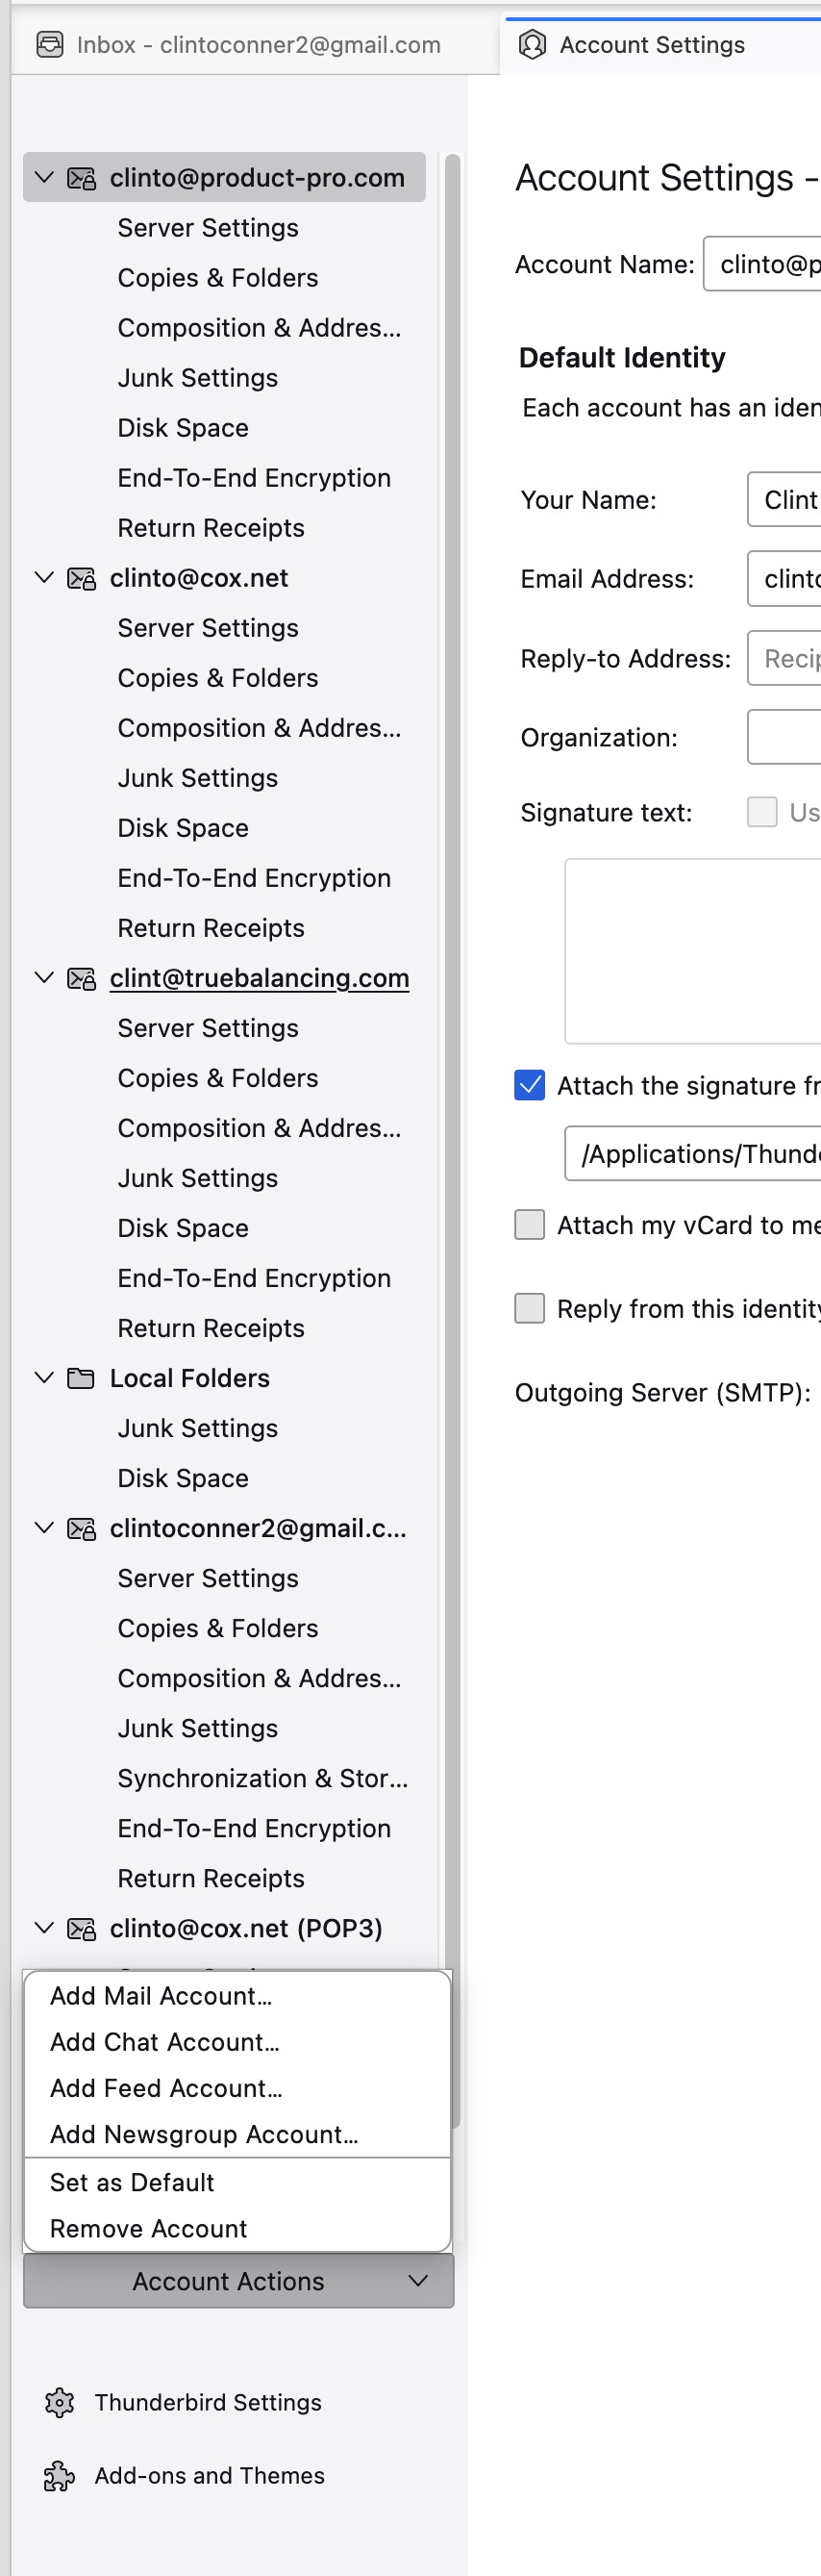The image size is (821, 2576).
Task: Click the Signature text box
Action: point(692,950)
